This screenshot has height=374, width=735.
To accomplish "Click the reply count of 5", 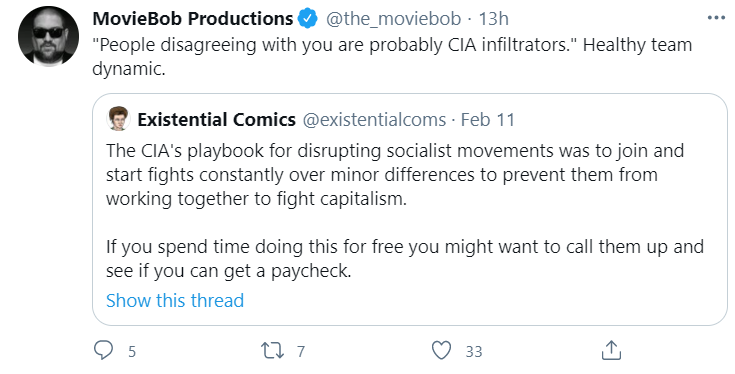I will (x=132, y=352).
